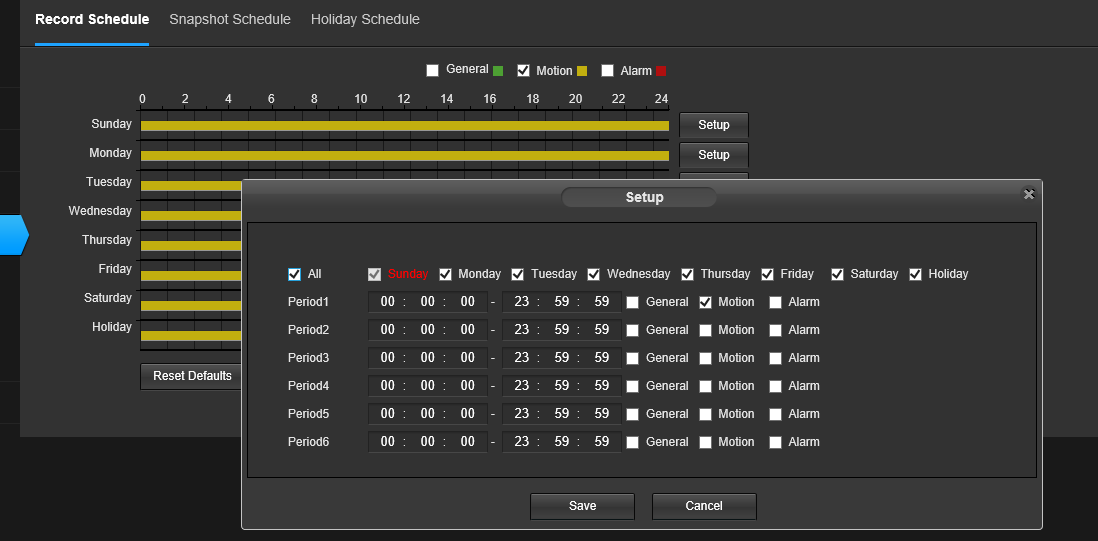Enable Motion for Period5
The width and height of the screenshot is (1098, 541).
coord(705,414)
